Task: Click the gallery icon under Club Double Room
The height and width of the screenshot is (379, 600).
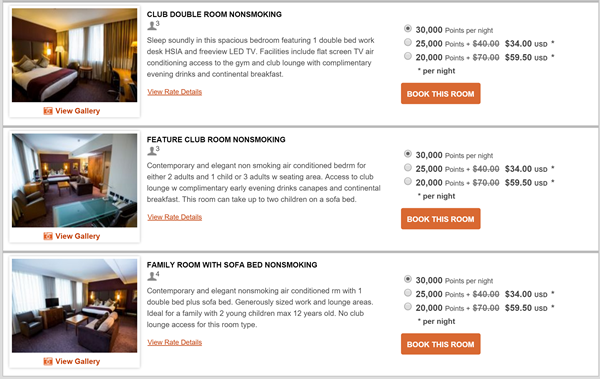Action: pos(48,111)
